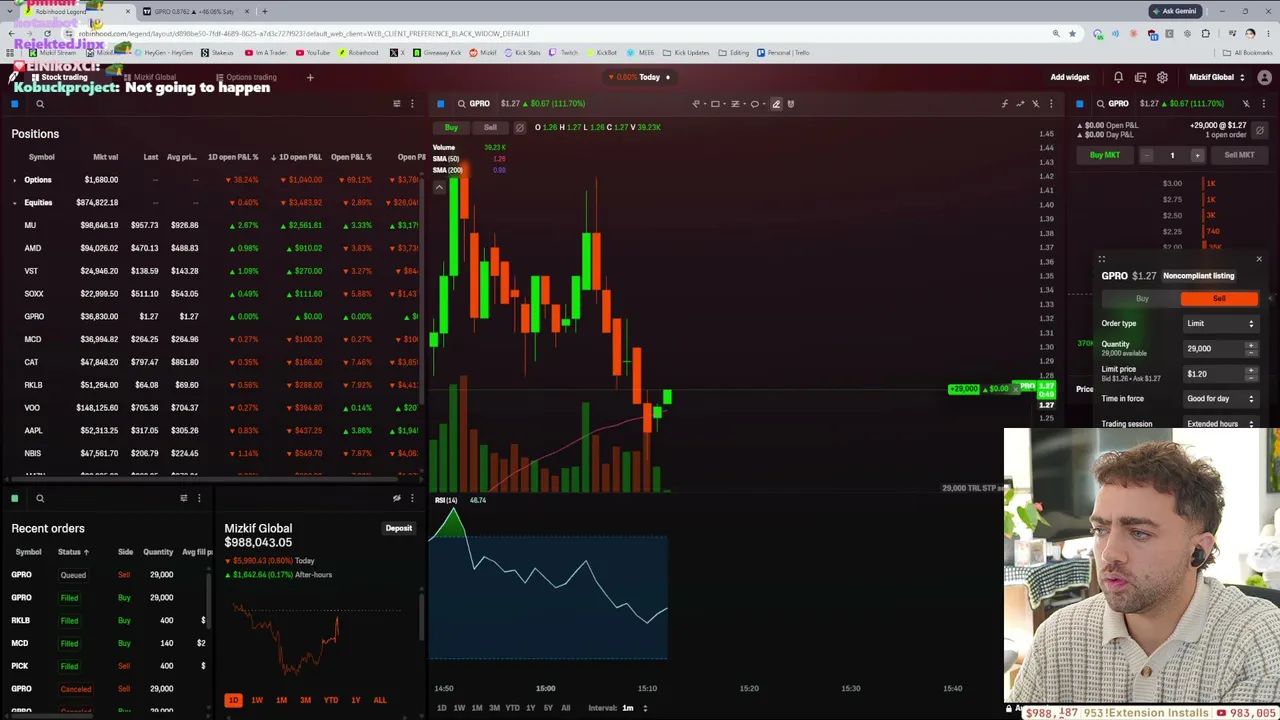This screenshot has height=720, width=1280.
Task: Hide account balance with eye icon
Action: 397,498
